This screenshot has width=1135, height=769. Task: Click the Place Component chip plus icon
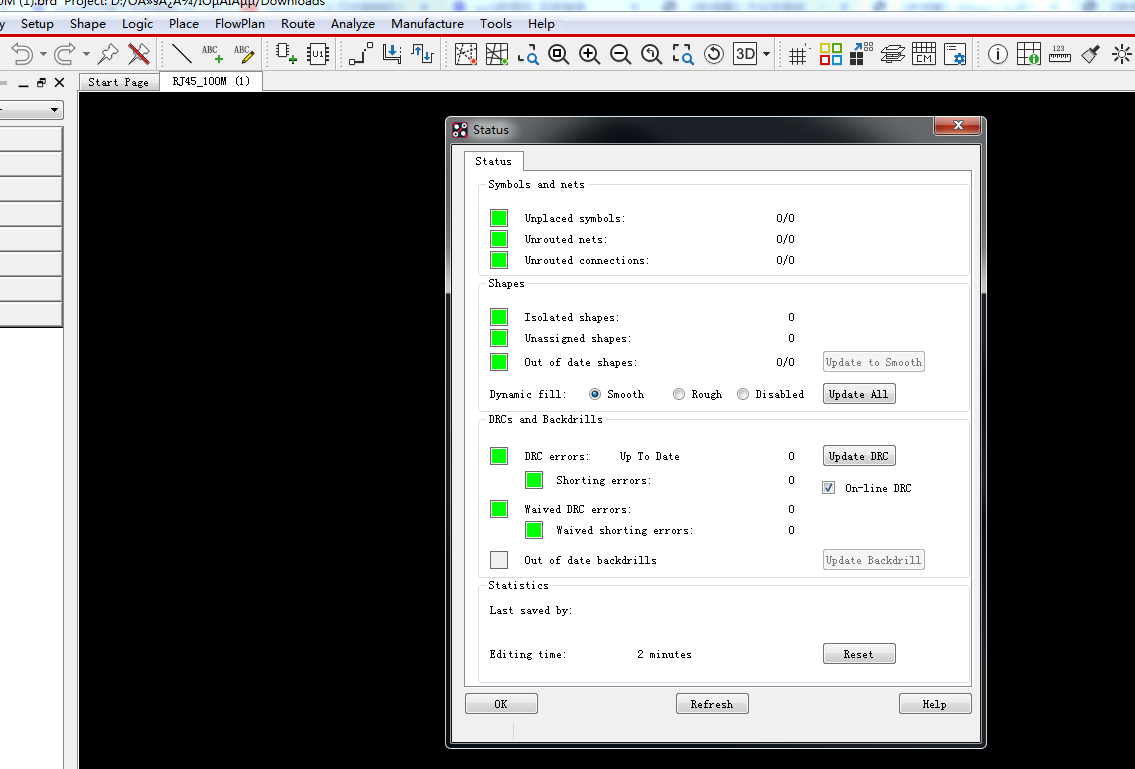point(287,54)
